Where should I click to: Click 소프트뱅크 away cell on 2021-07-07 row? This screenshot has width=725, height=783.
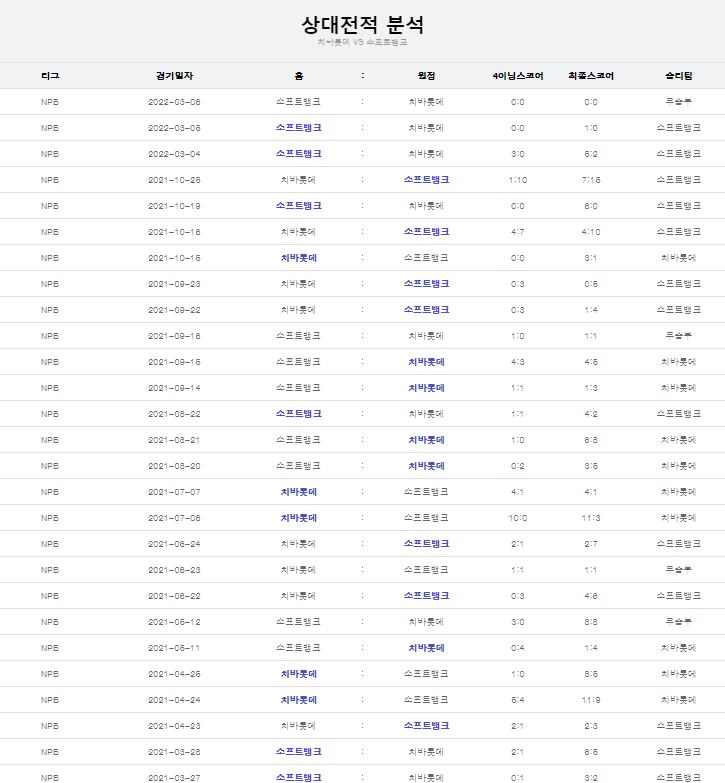click(x=426, y=492)
